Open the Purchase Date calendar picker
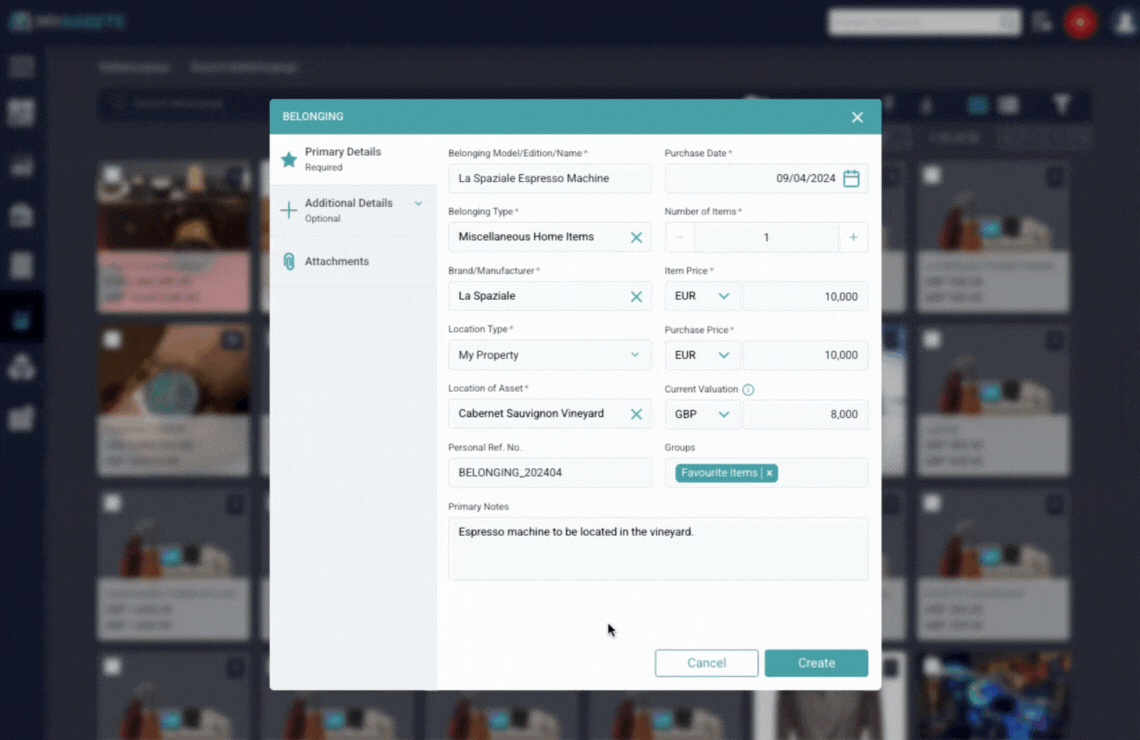Image resolution: width=1140 pixels, height=740 pixels. 851,178
